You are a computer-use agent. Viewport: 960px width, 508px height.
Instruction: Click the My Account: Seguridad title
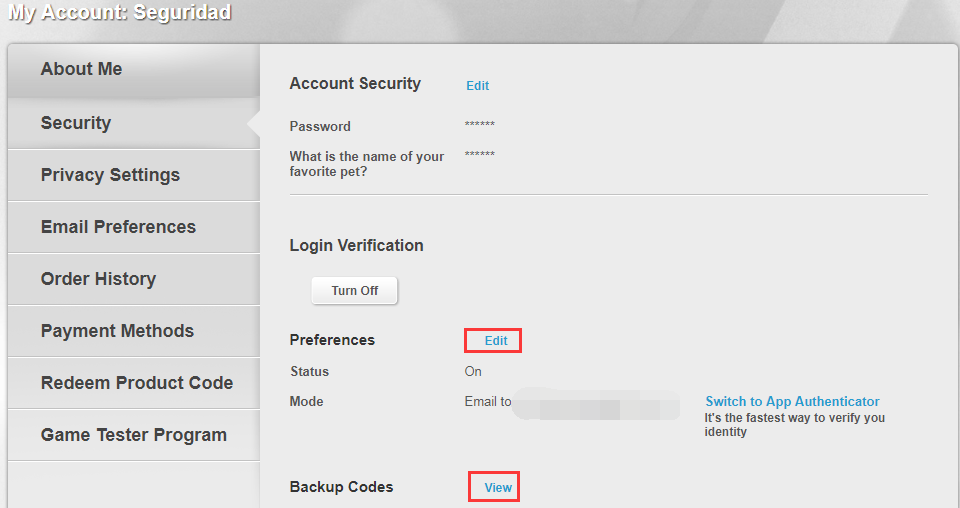(x=119, y=12)
